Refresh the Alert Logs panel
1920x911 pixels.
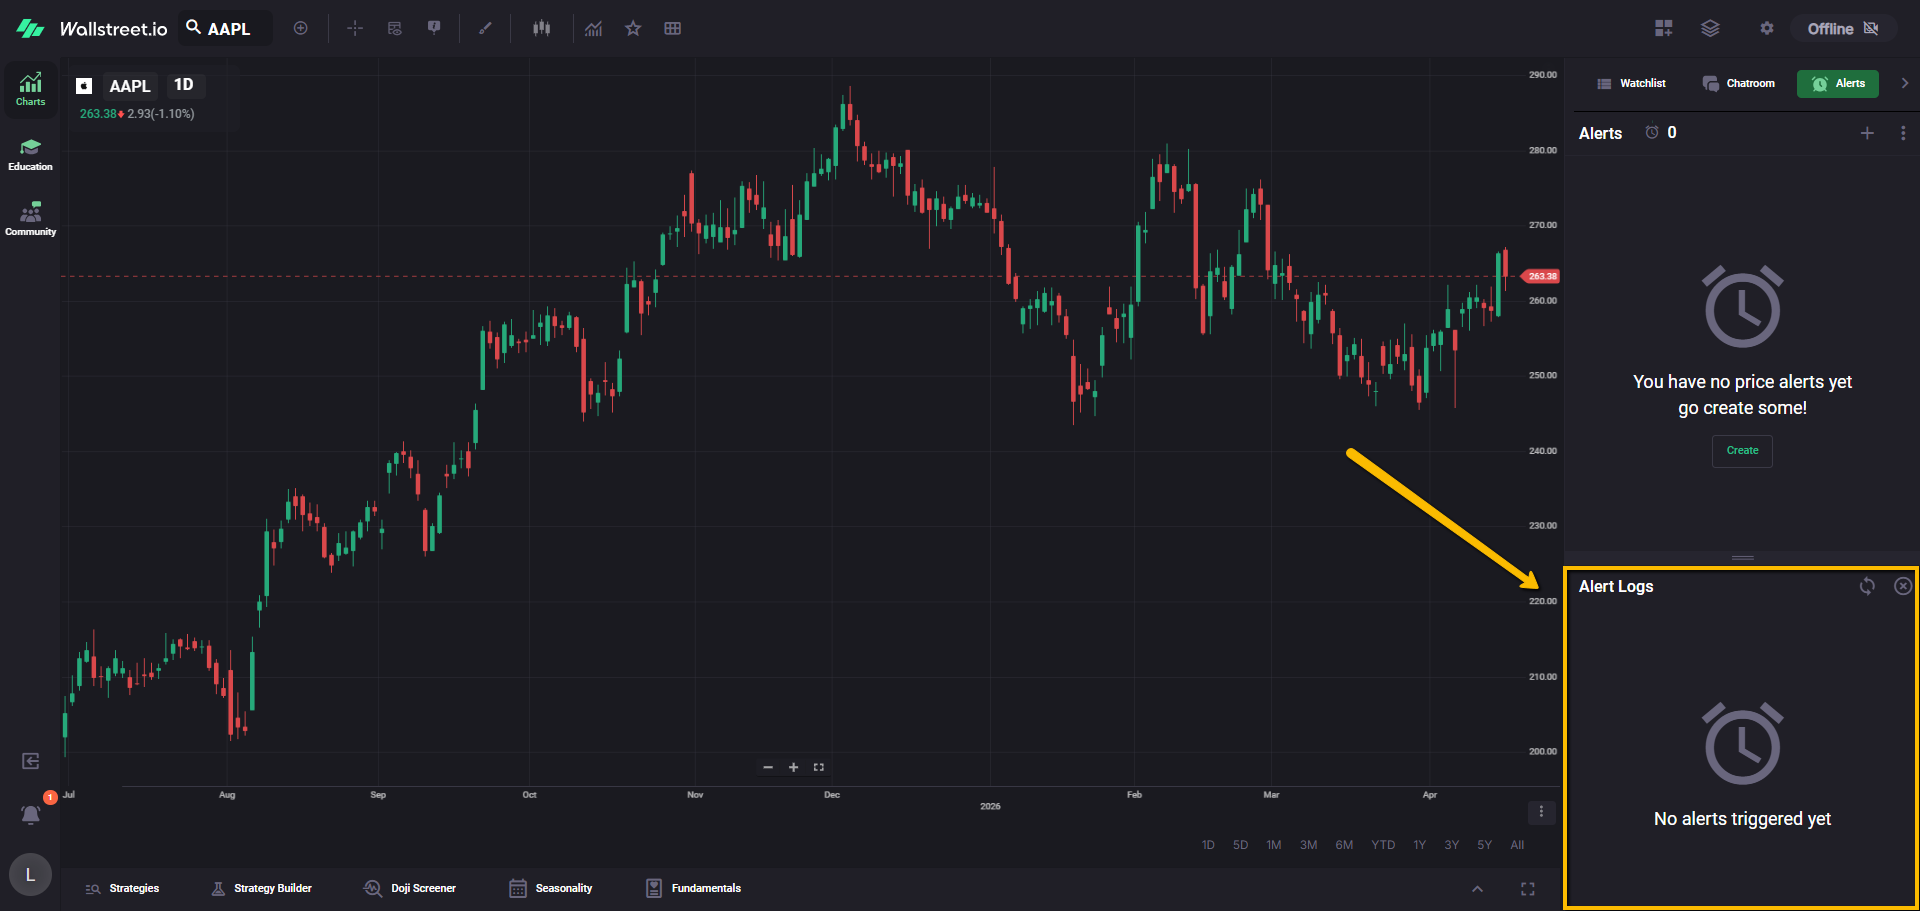pyautogui.click(x=1867, y=586)
